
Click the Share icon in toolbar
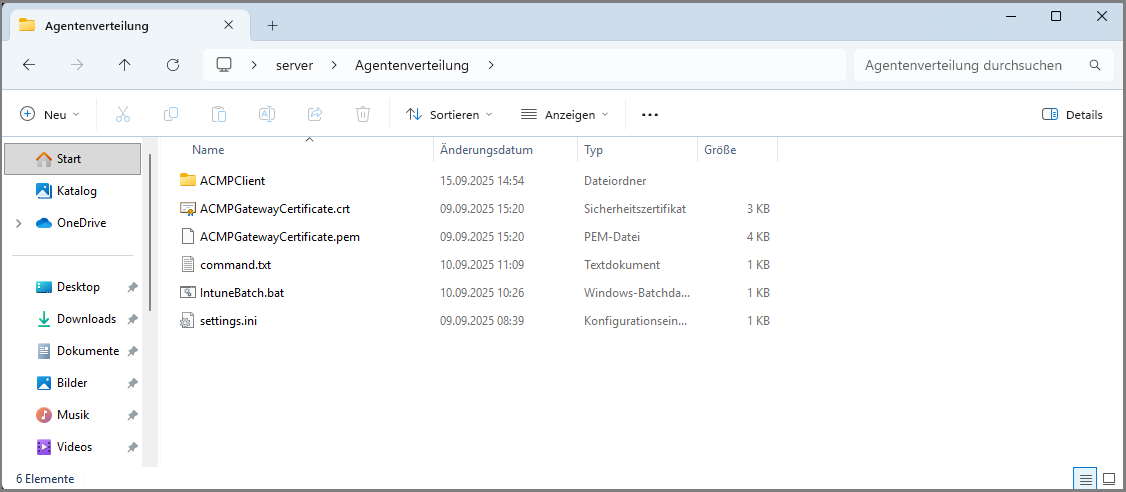pos(315,115)
